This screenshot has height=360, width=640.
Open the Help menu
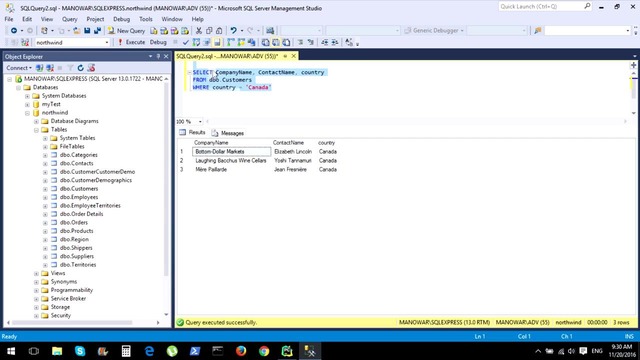(x=198, y=19)
